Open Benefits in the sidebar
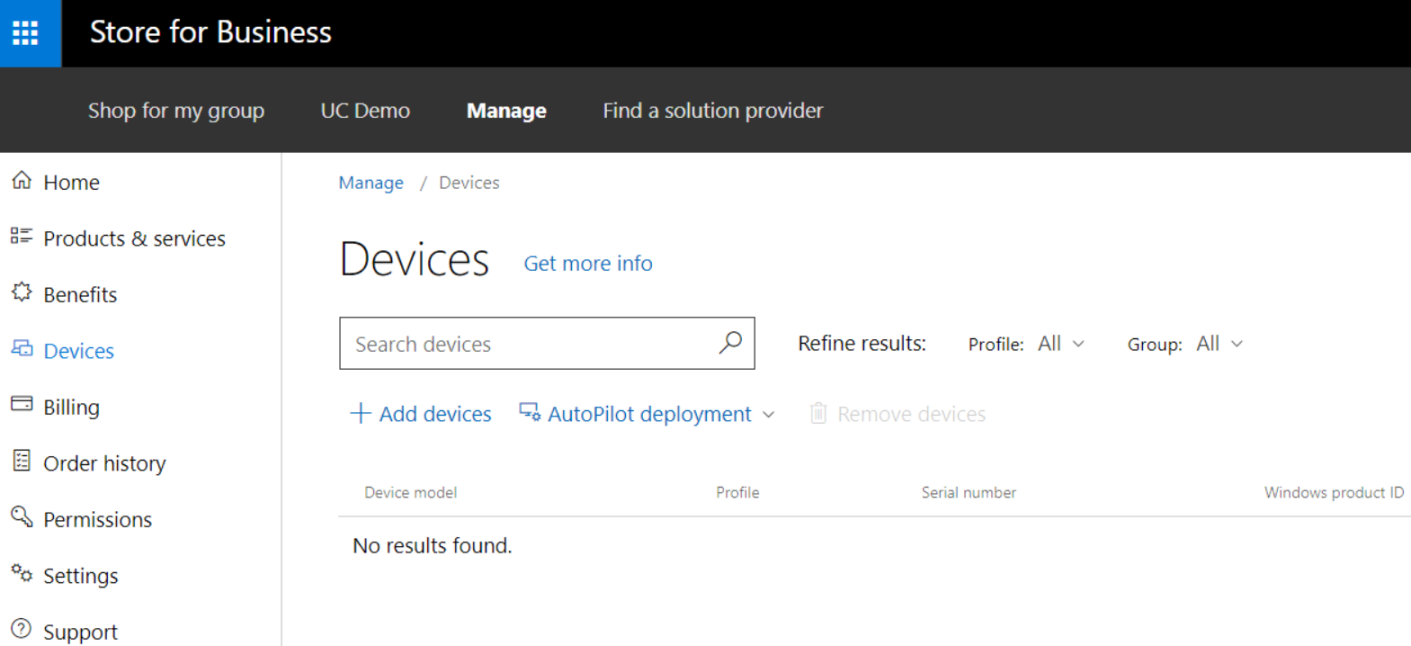The height and width of the screenshot is (646, 1411). pos(80,294)
